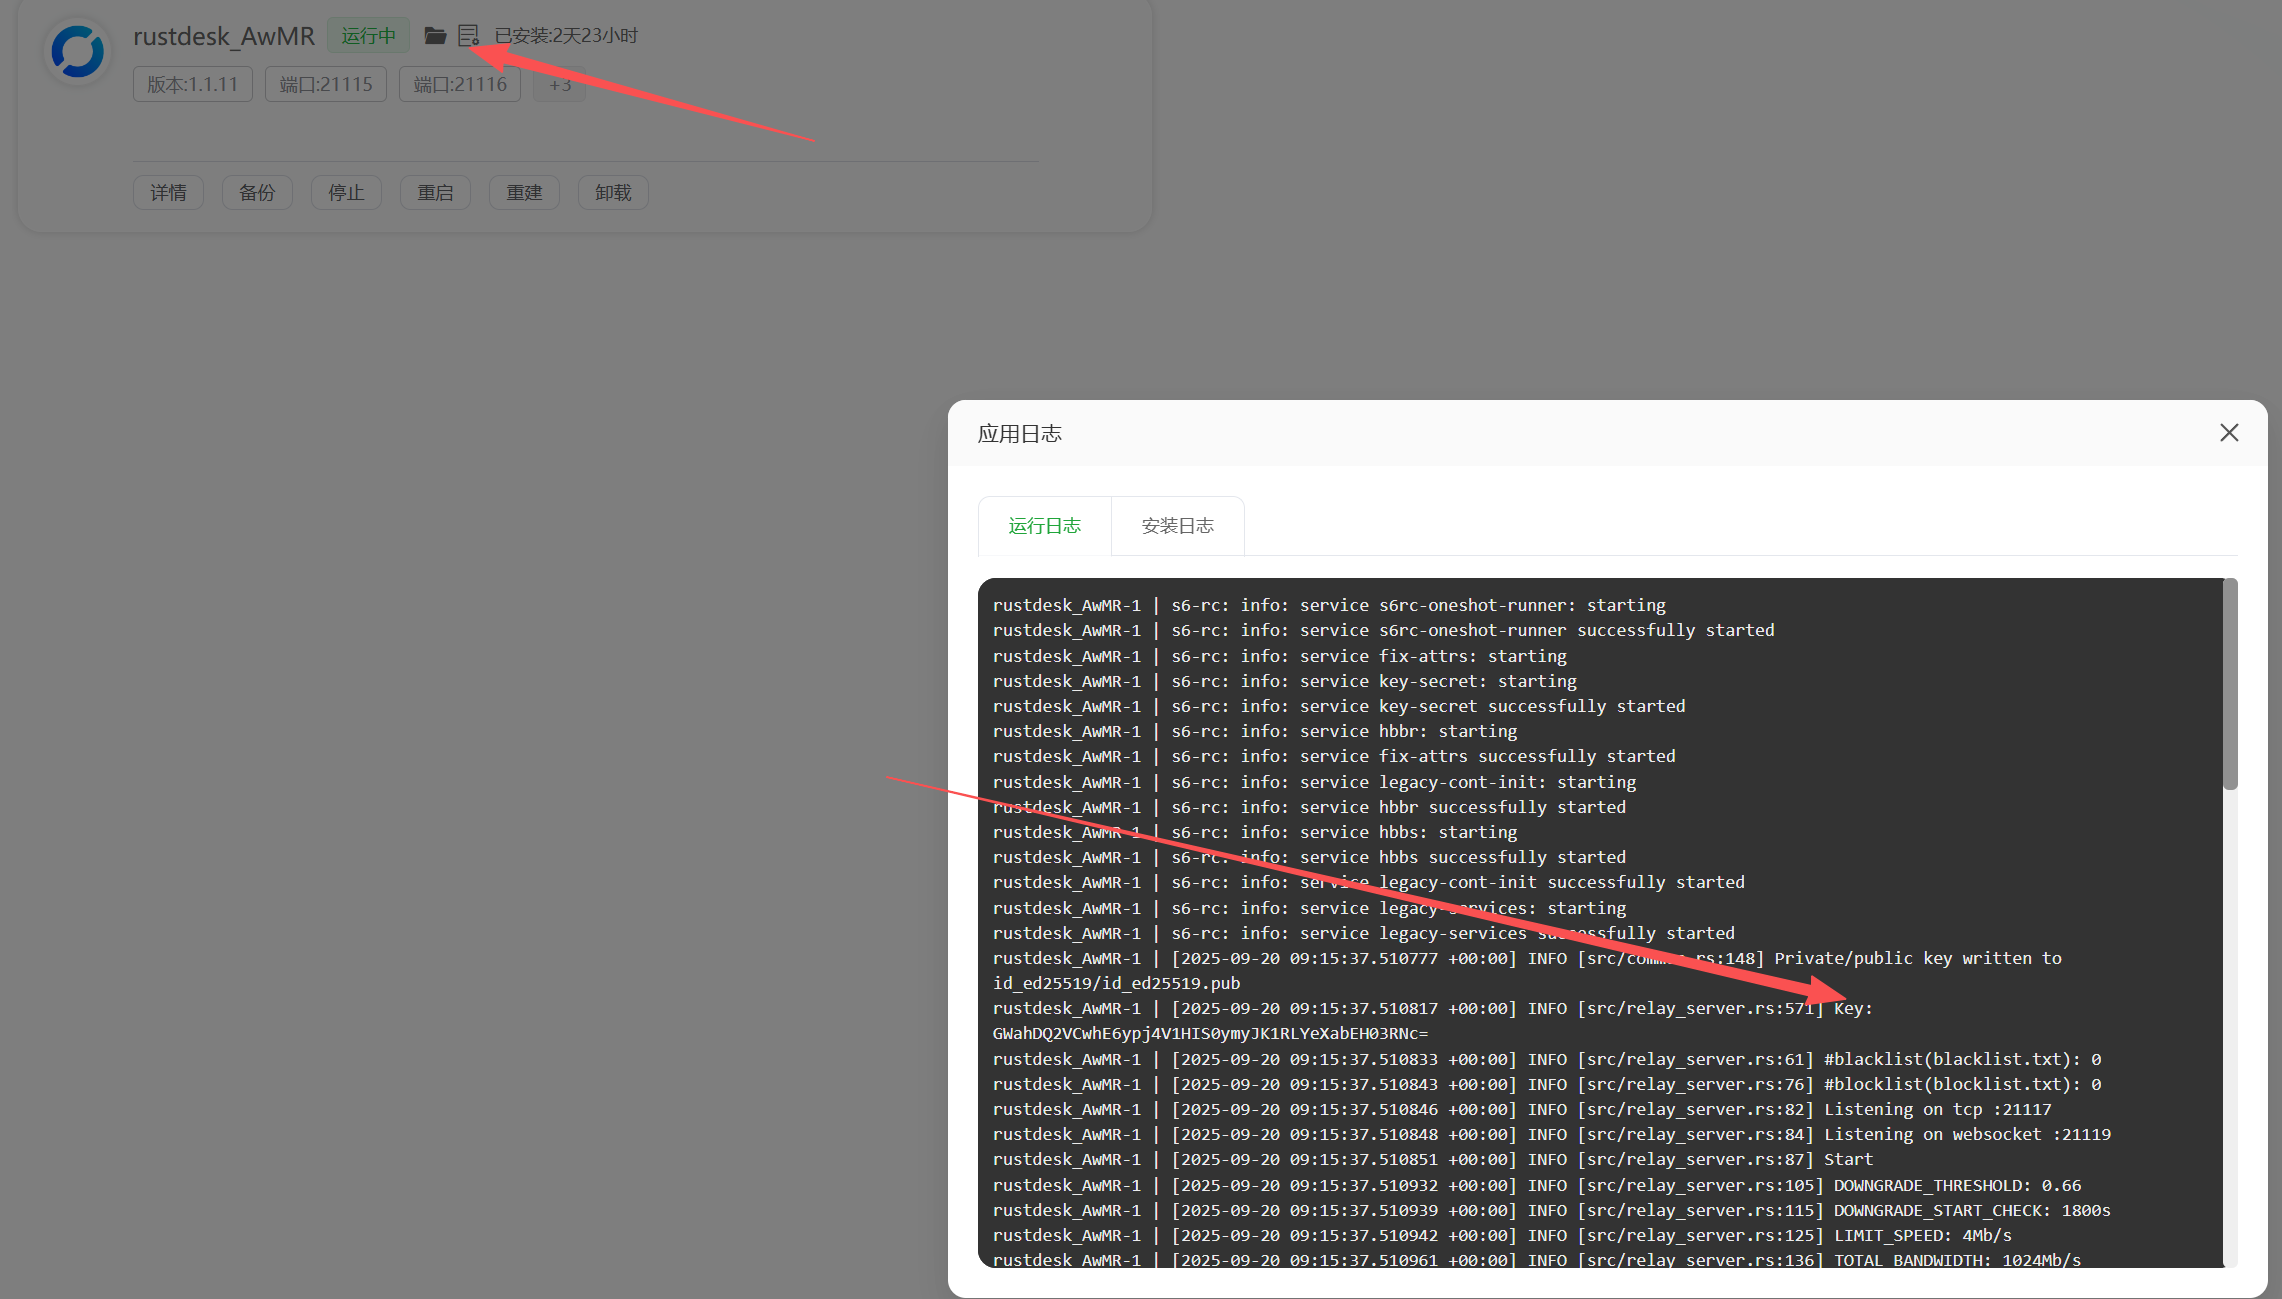Switch to the 运行日志 tab
The height and width of the screenshot is (1299, 2282).
(x=1044, y=525)
